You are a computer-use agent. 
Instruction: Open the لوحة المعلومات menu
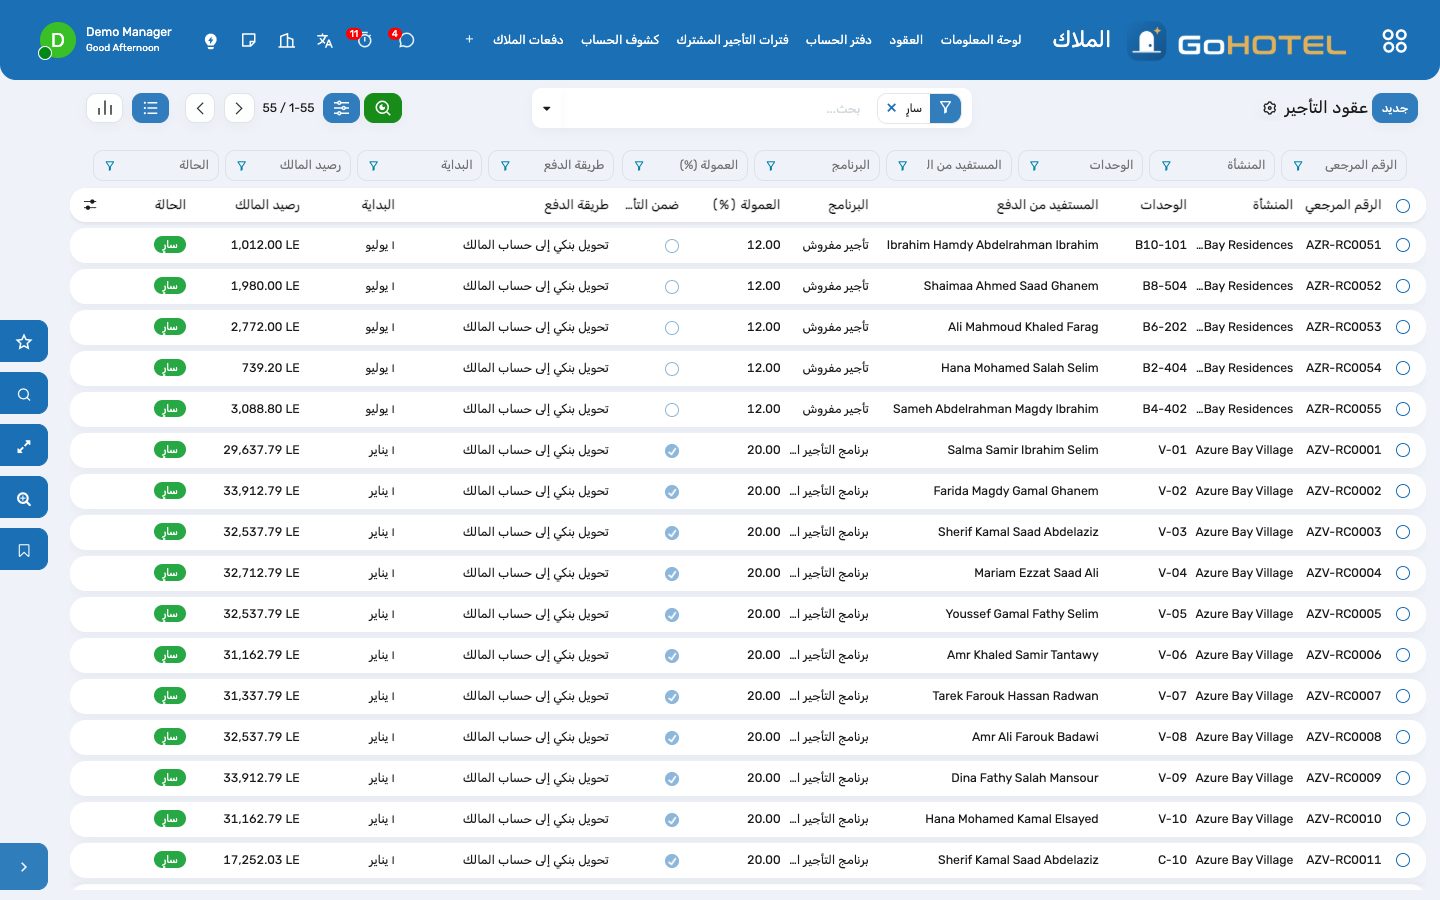point(981,40)
